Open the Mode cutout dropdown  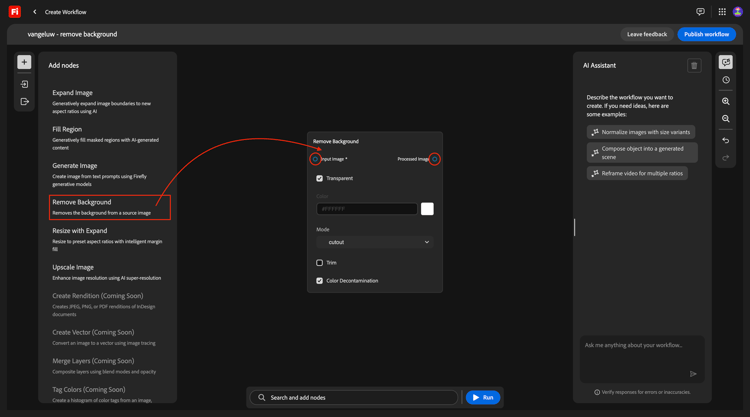coord(375,242)
